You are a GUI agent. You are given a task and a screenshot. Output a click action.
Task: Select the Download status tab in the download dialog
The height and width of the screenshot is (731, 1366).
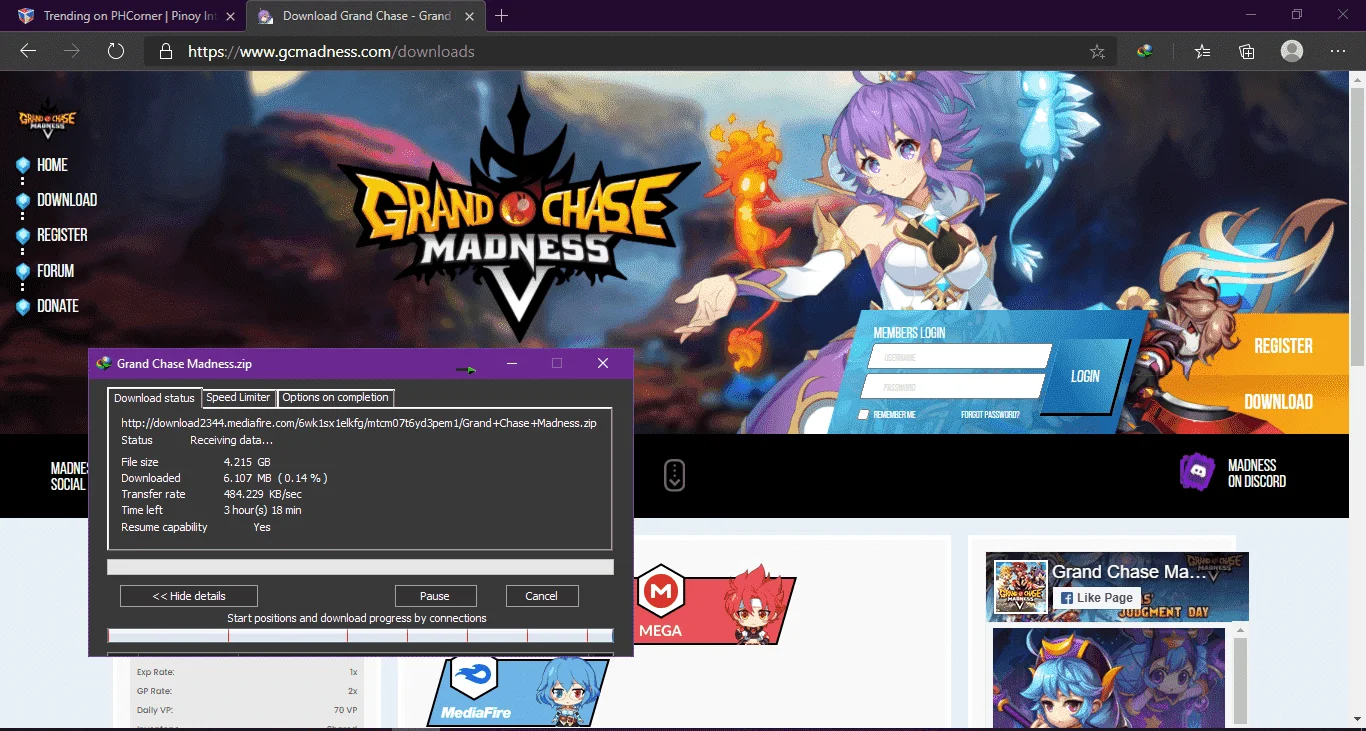click(x=154, y=398)
